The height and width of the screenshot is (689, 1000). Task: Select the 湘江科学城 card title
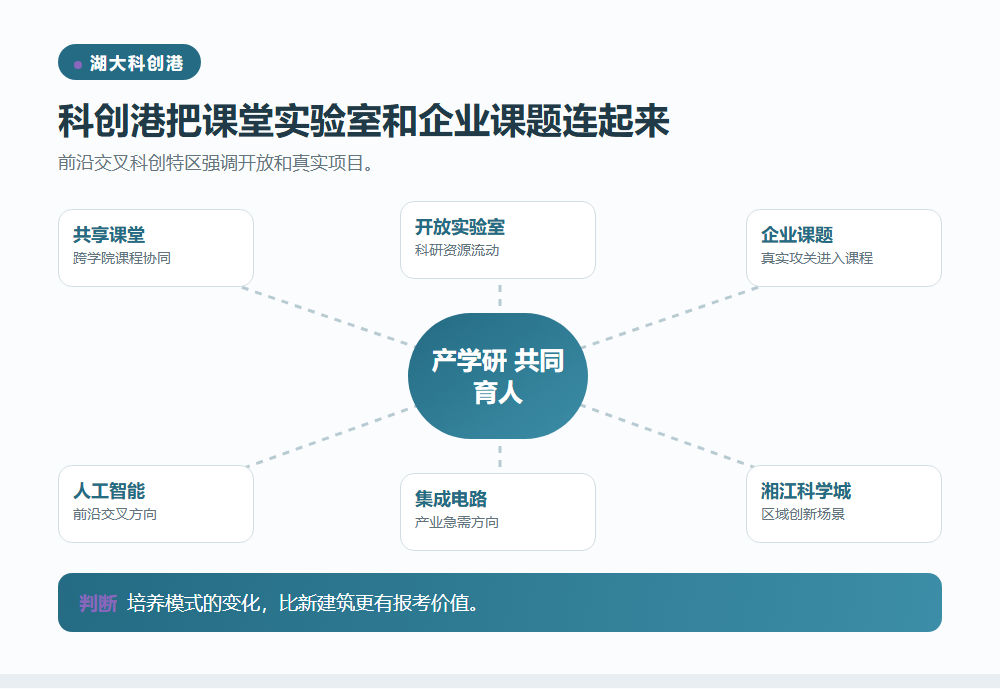[805, 491]
